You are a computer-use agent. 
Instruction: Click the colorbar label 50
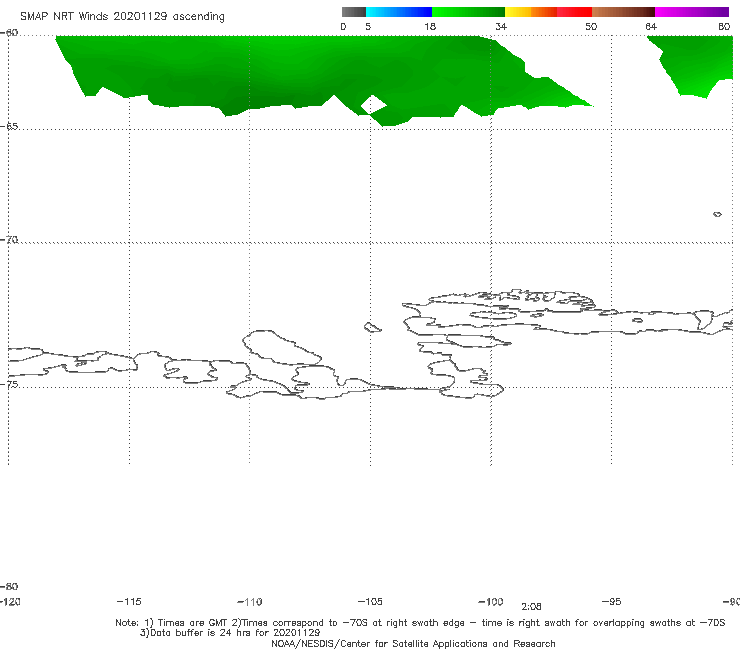pyautogui.click(x=591, y=26)
